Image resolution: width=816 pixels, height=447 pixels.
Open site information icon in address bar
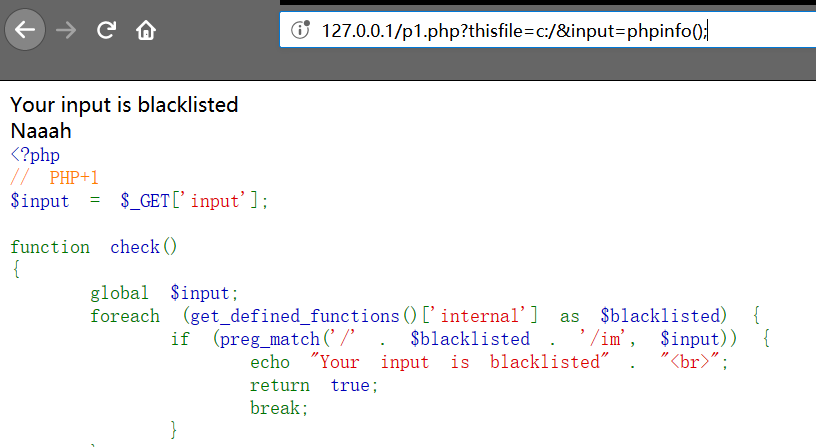[x=300, y=30]
